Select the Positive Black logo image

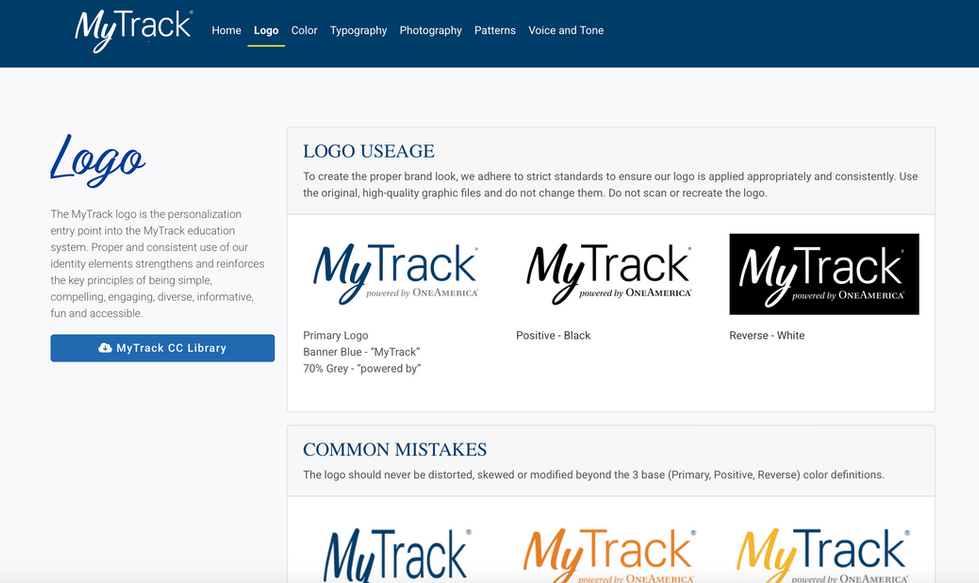click(x=609, y=274)
